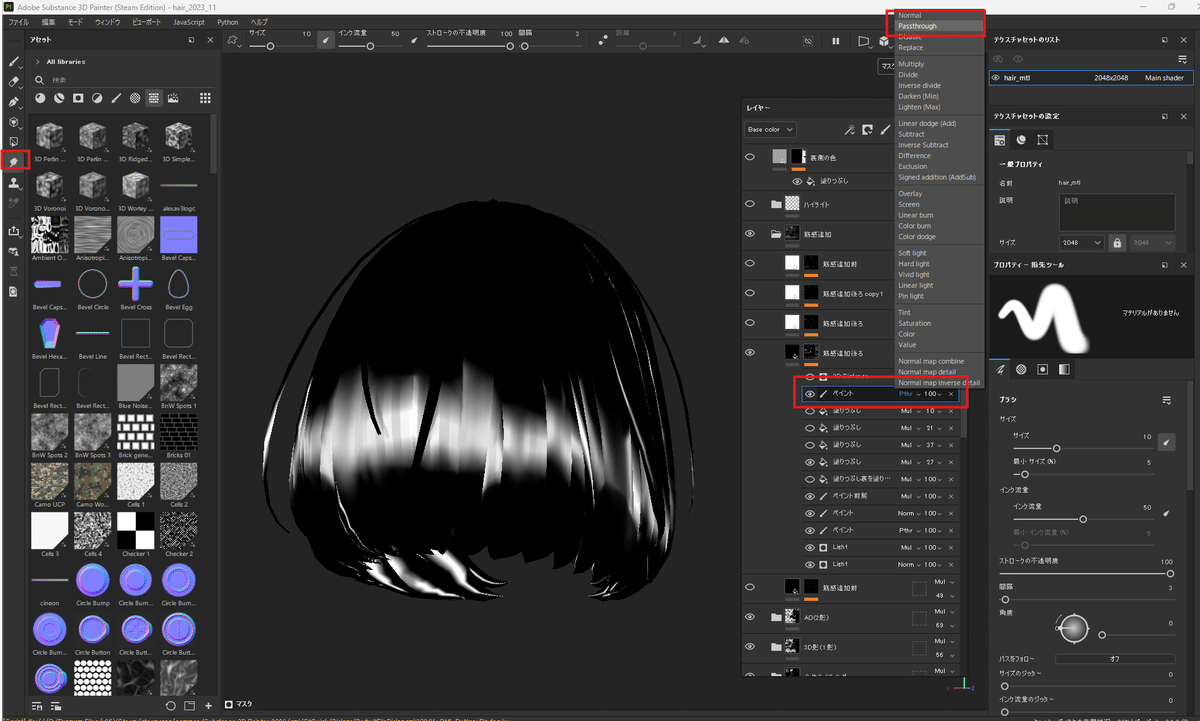Open the Export textures icon in left toolbar
The width and height of the screenshot is (1200, 721).
(14, 230)
